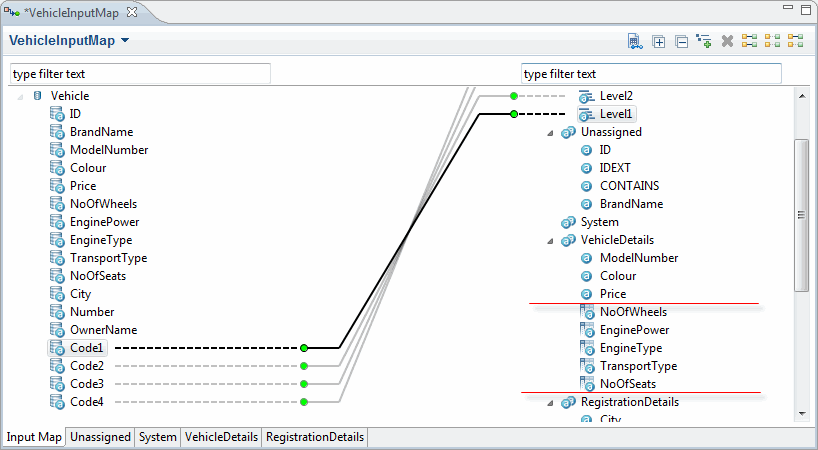Open the VehicleDetails bottom tab
The height and width of the screenshot is (450, 818).
pyautogui.click(x=221, y=437)
